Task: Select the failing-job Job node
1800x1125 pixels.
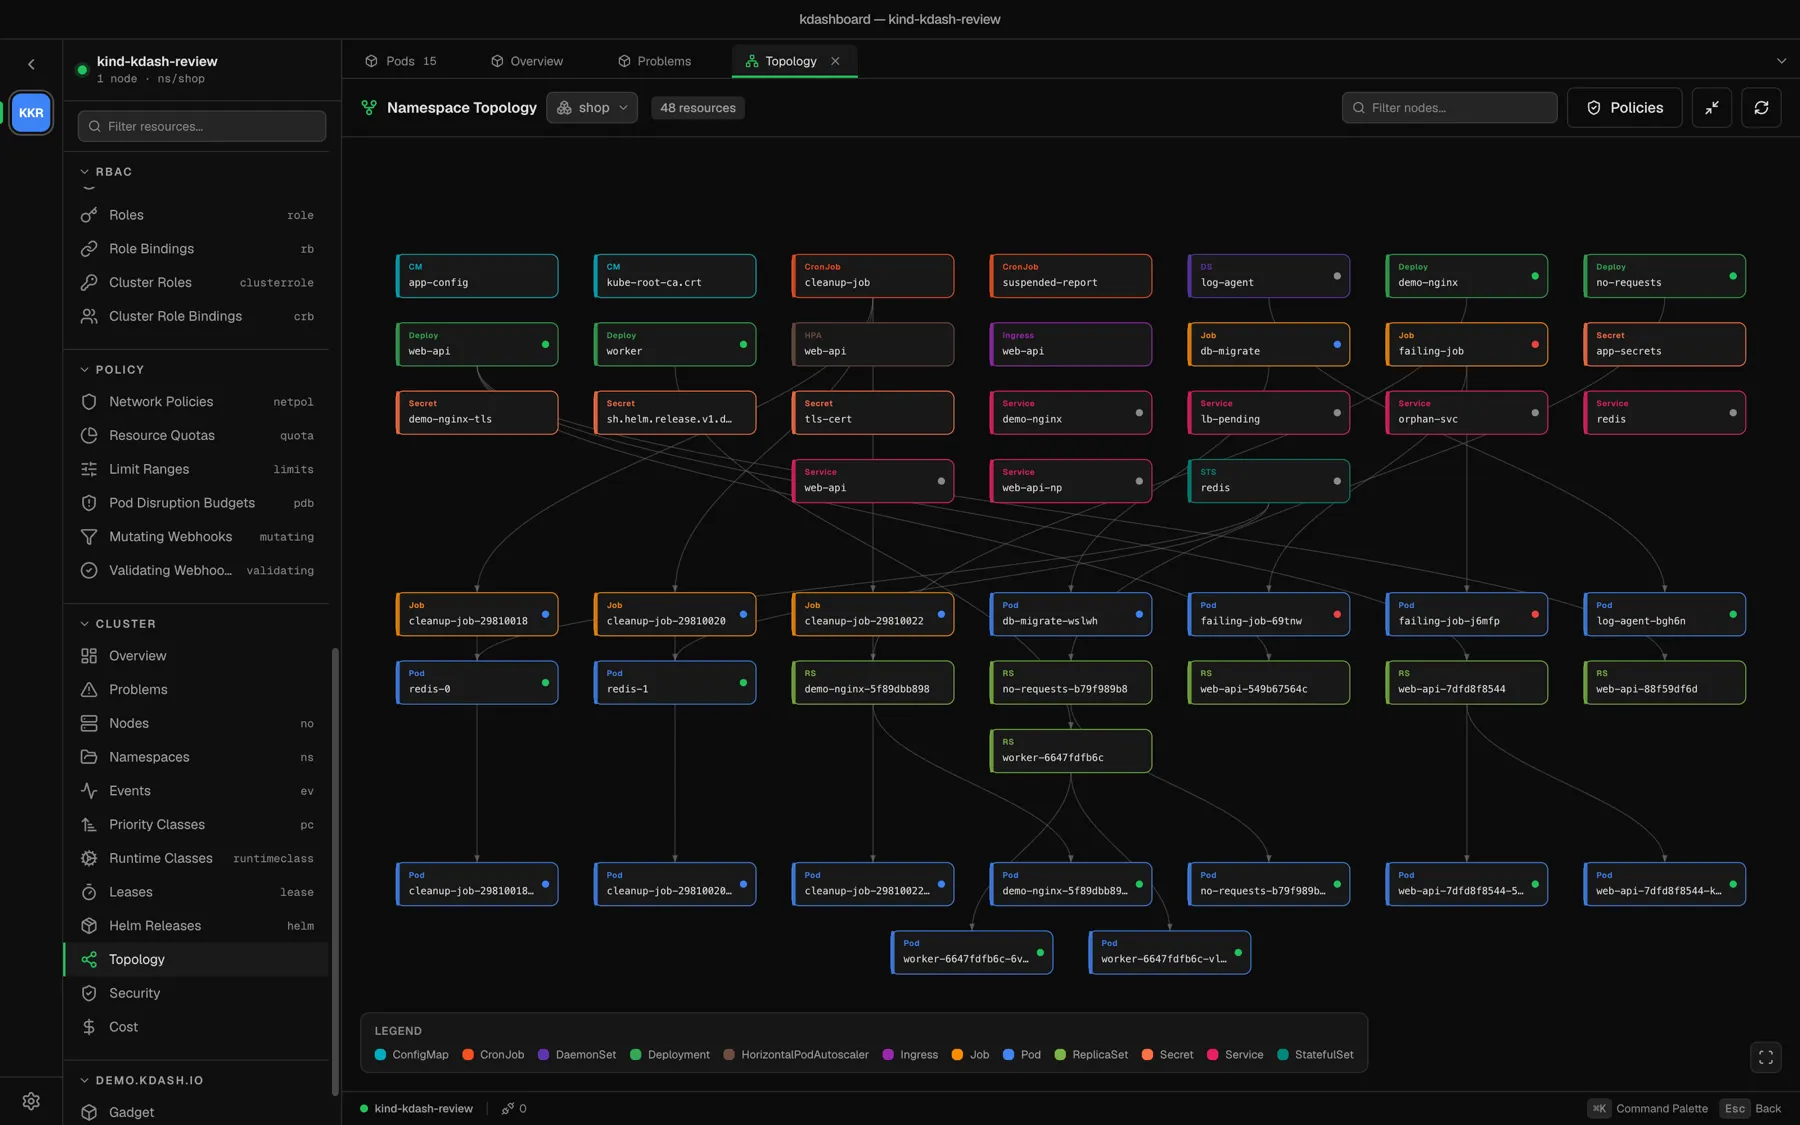Action: [x=1466, y=344]
